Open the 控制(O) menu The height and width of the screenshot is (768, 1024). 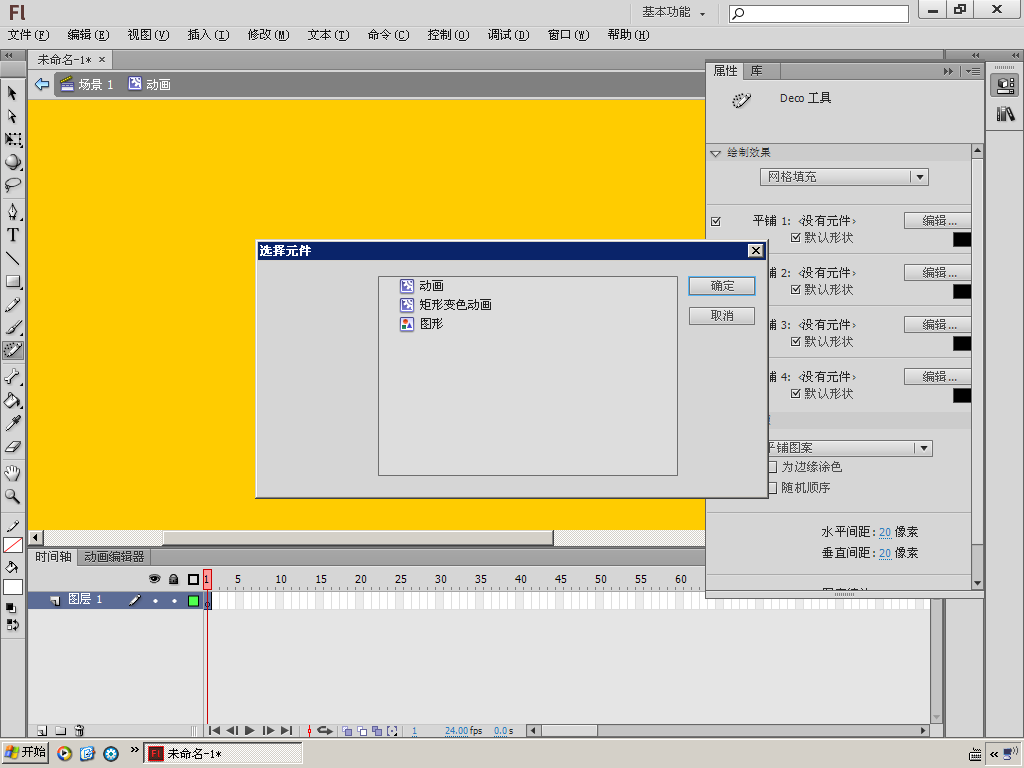[x=448, y=35]
